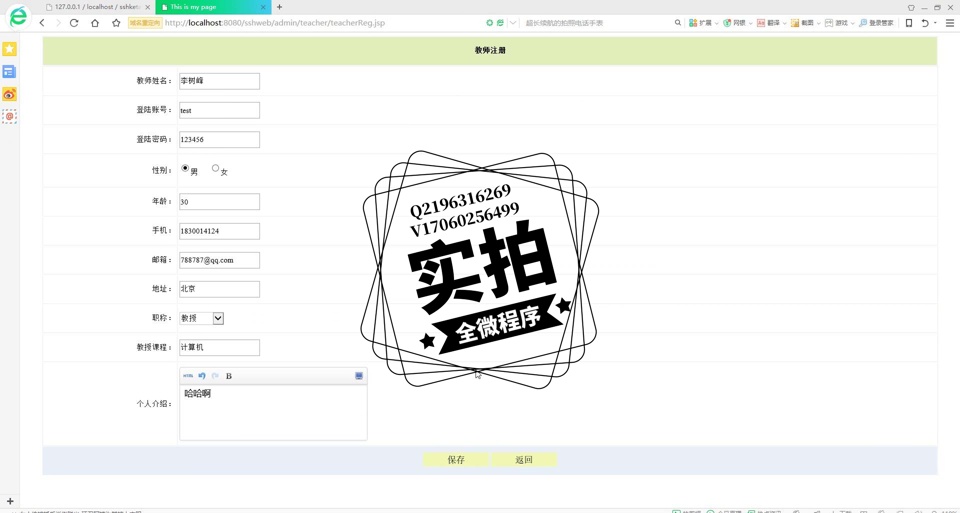Expand the 扩展 dropdown arrow
Image resolution: width=960 pixels, height=513 pixels.
click(x=717, y=23)
